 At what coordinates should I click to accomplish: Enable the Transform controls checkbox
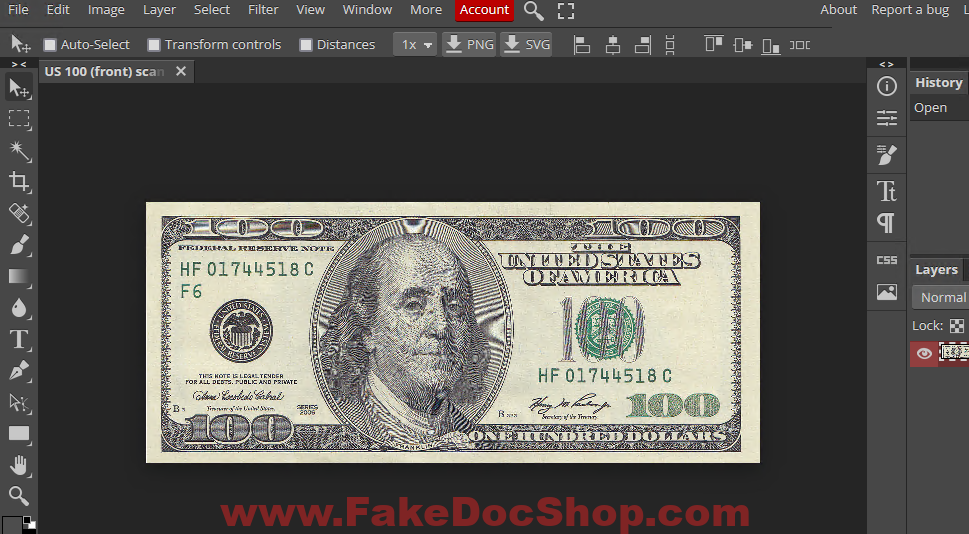pos(154,44)
